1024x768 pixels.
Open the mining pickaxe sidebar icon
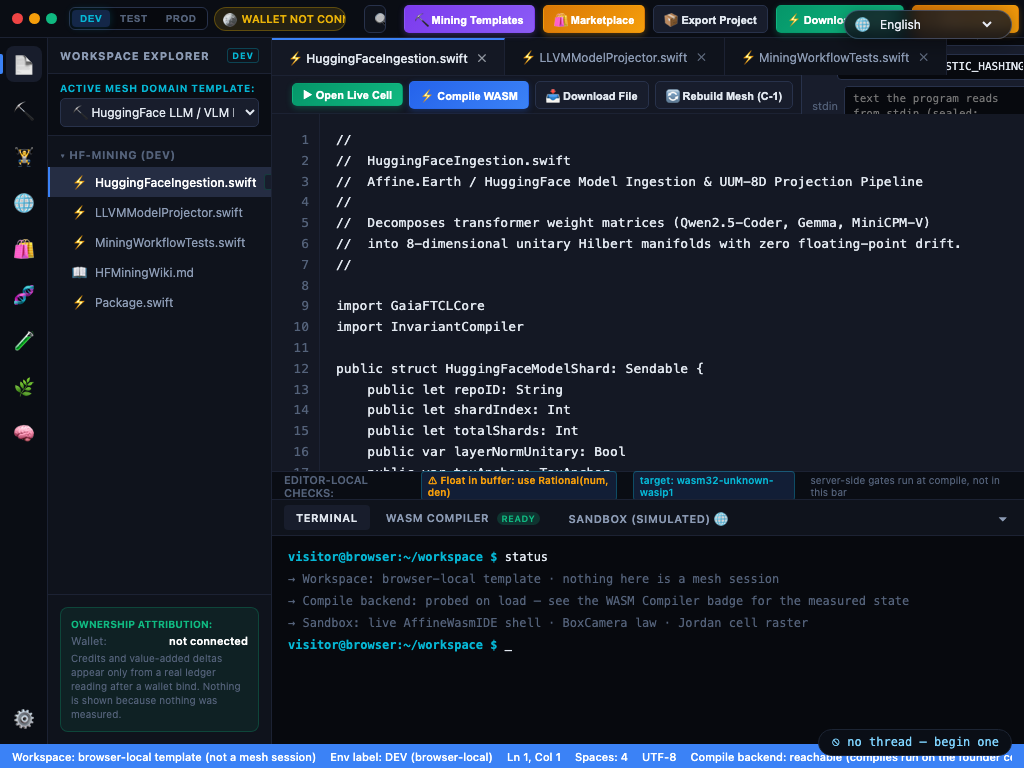24,110
